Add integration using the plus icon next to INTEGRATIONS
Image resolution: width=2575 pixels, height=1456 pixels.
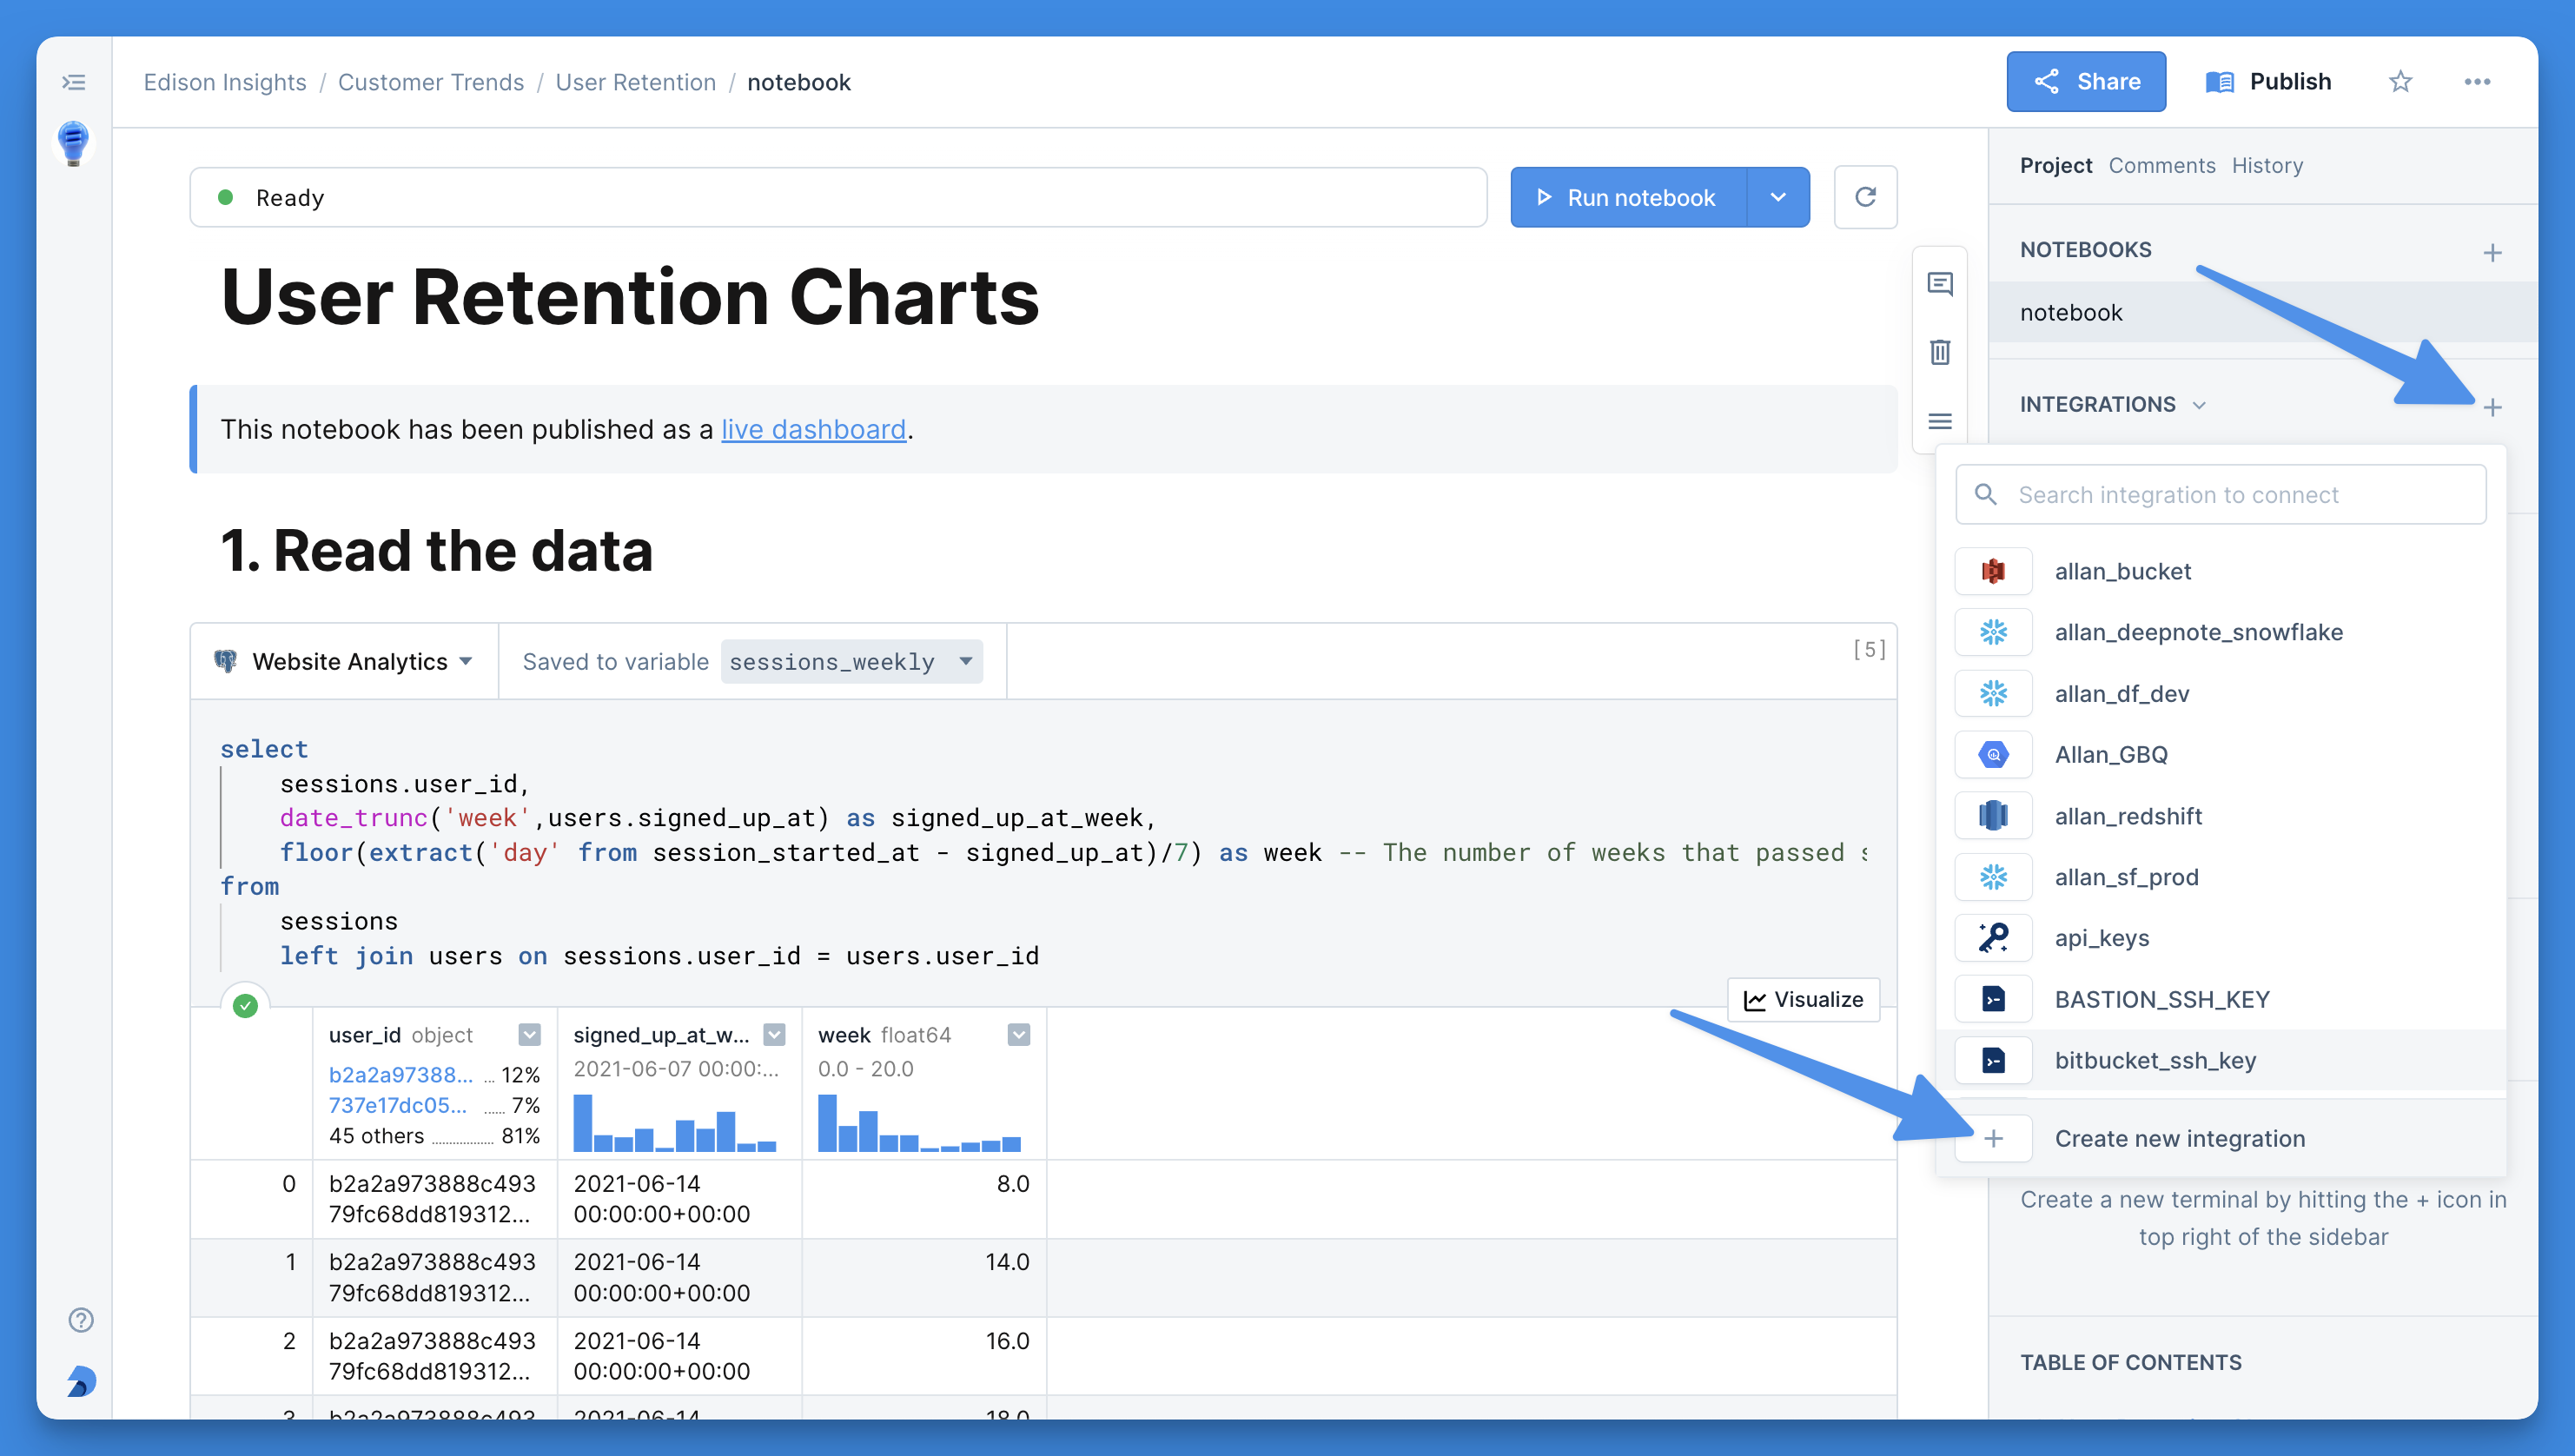pyautogui.click(x=2492, y=407)
